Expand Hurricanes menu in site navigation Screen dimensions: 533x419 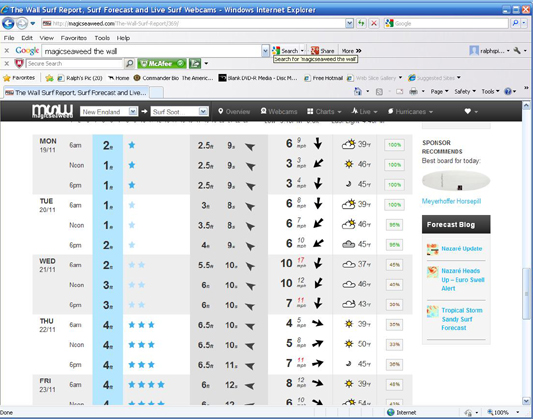tap(410, 111)
